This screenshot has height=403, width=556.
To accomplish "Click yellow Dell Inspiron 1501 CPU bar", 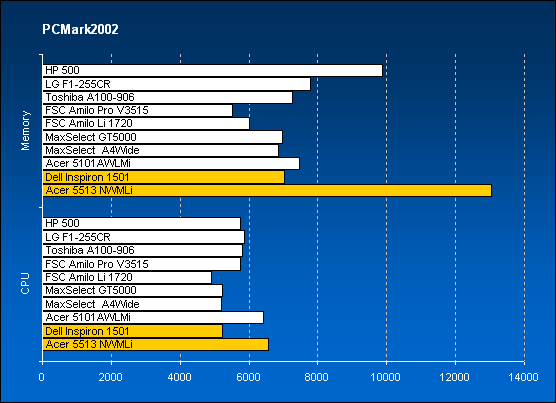I will (x=133, y=331).
